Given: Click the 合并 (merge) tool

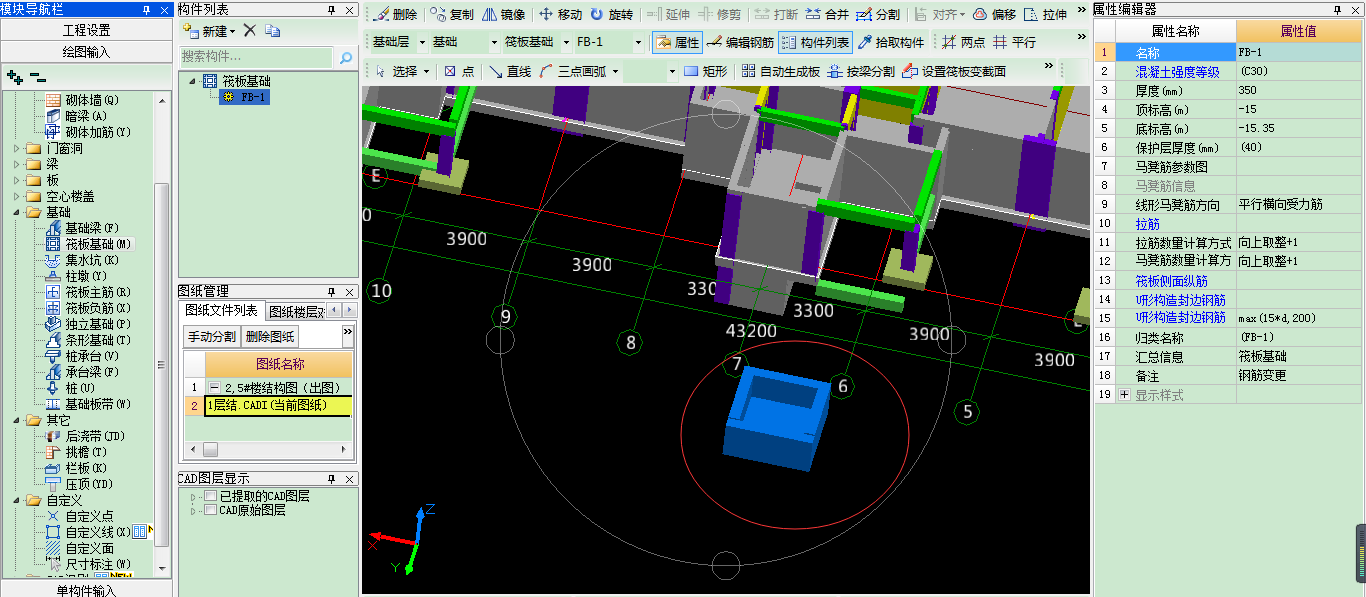Looking at the screenshot, I should click(x=827, y=15).
